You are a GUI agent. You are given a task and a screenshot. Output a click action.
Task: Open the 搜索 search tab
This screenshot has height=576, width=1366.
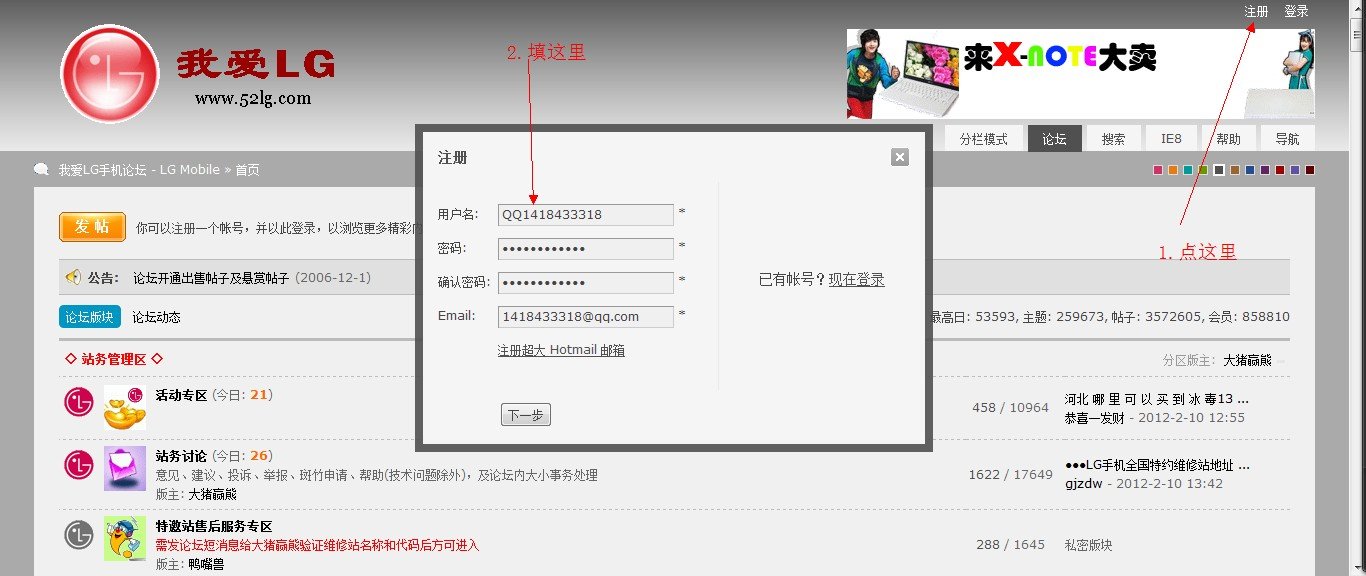(x=1112, y=138)
